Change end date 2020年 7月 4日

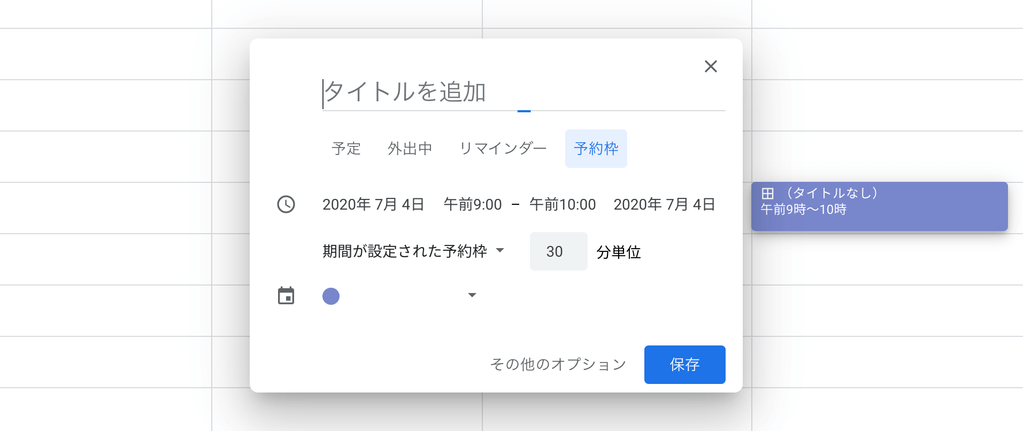click(664, 205)
